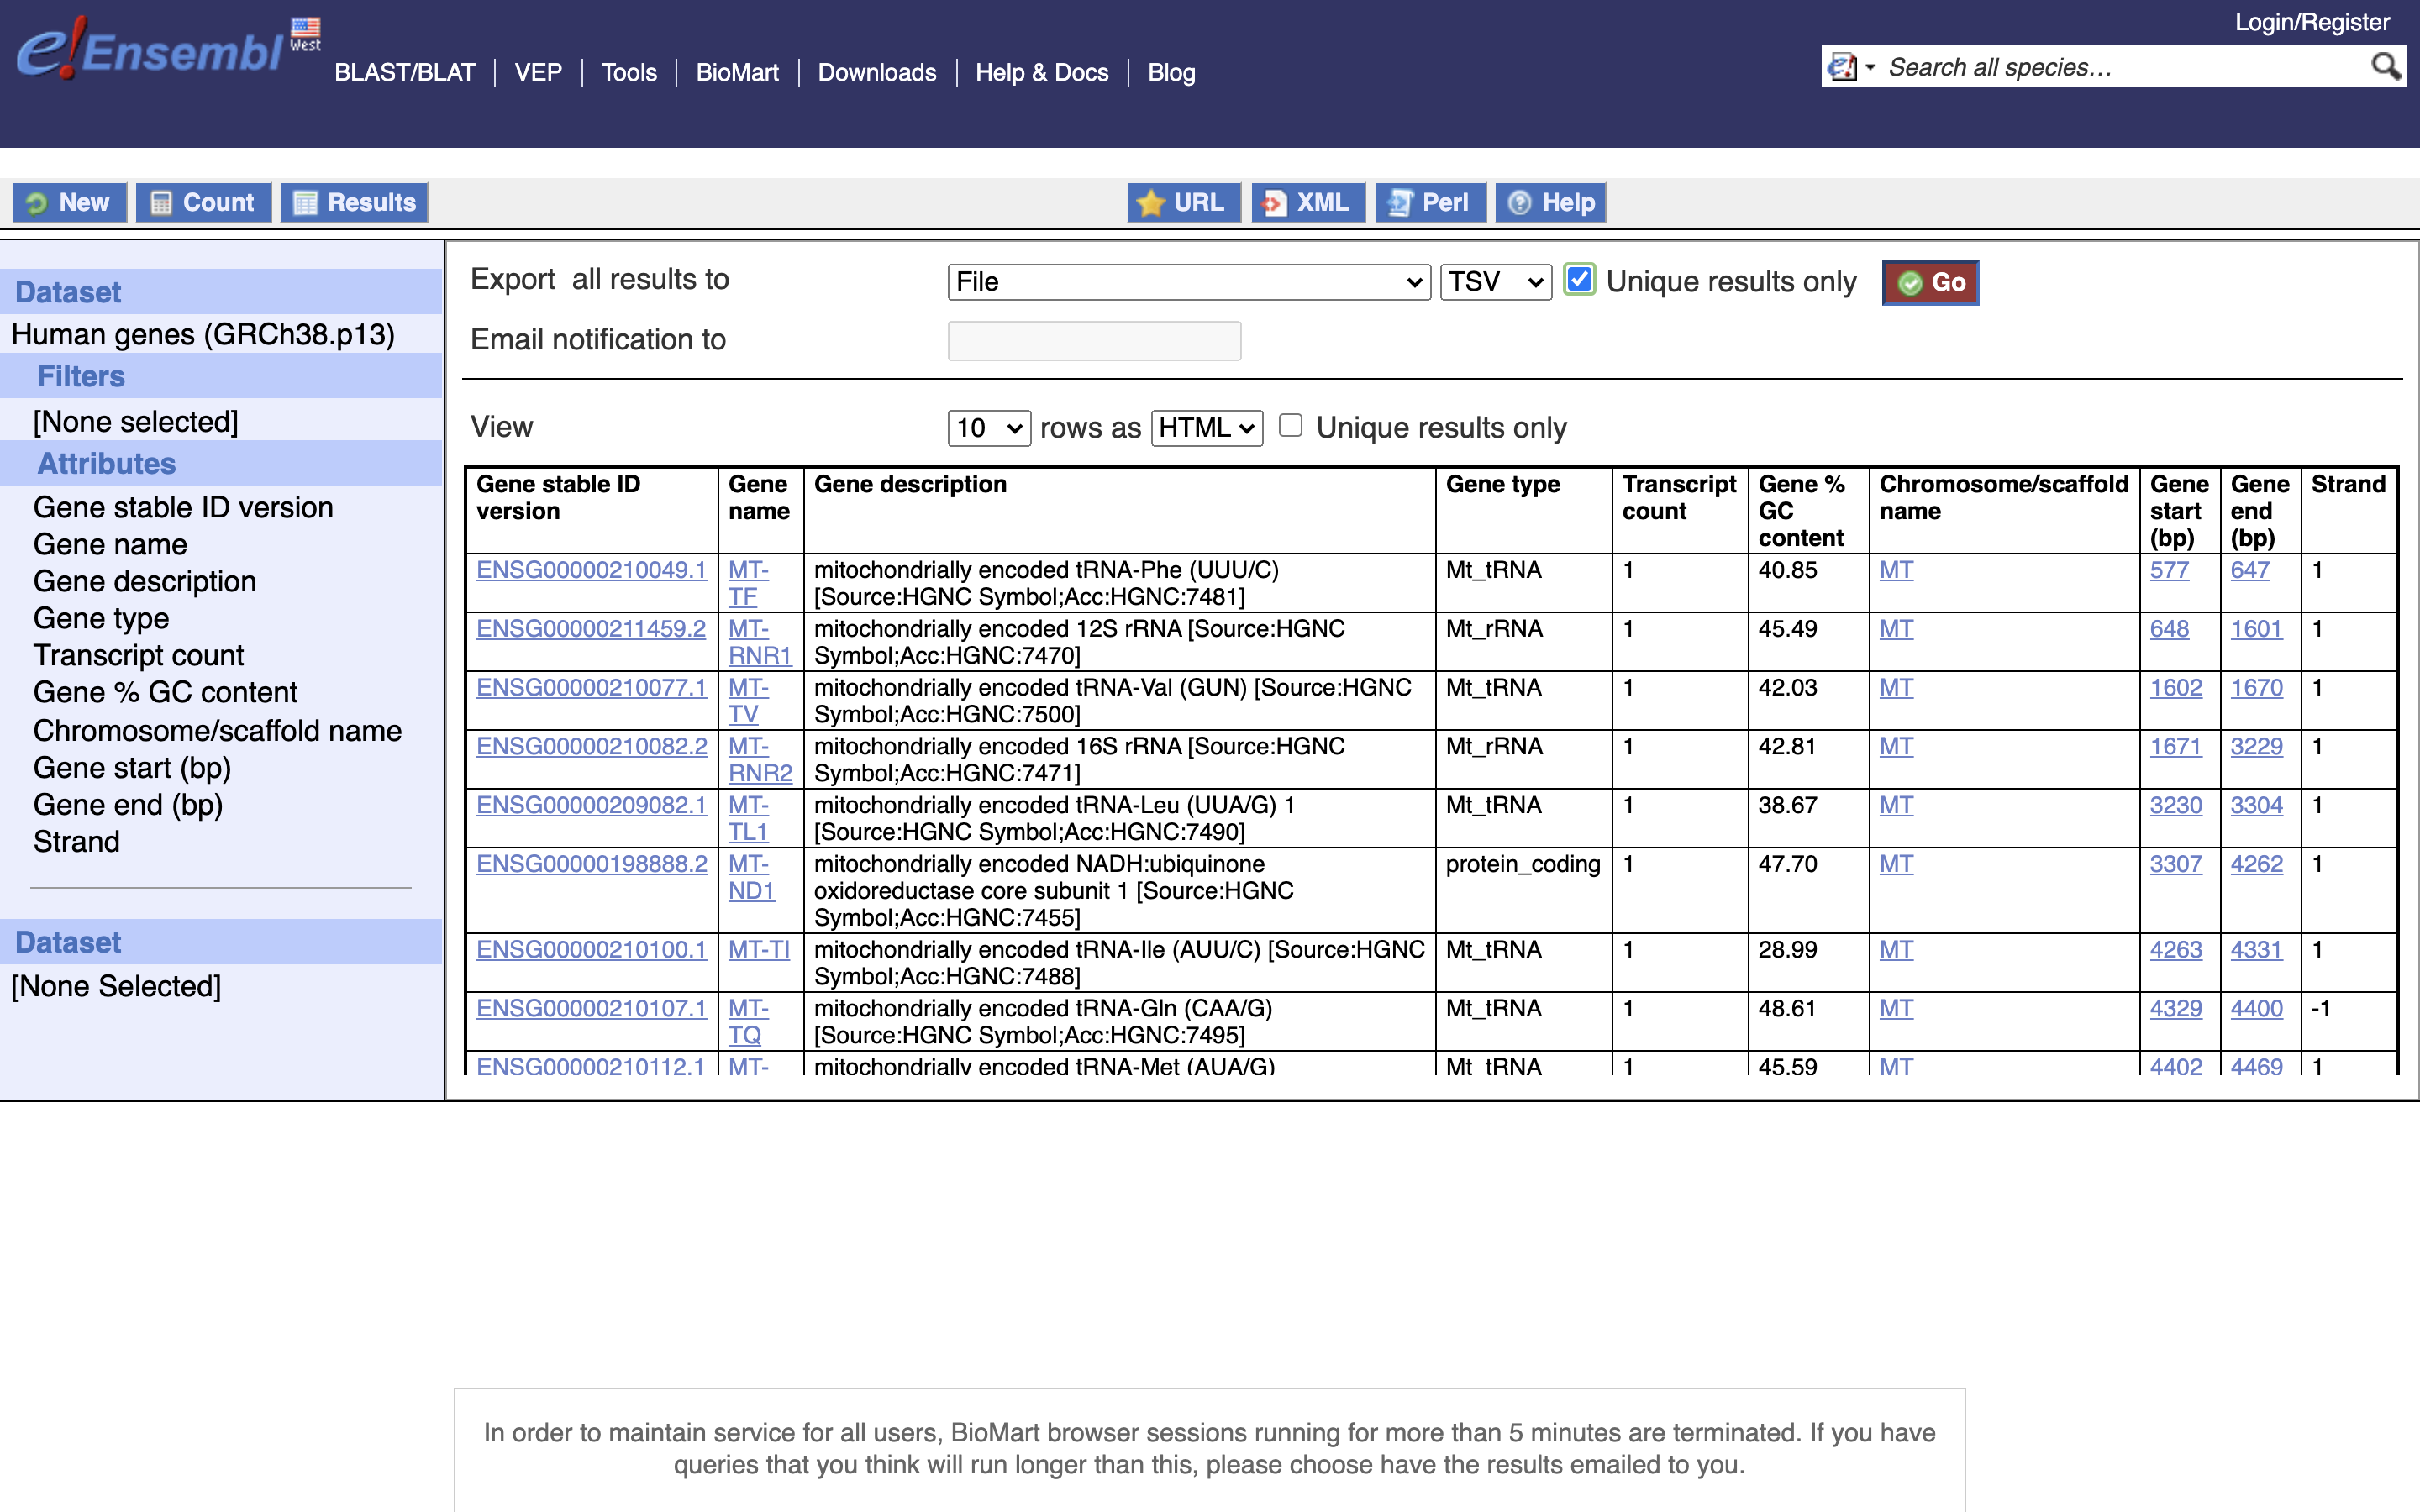Click gene end 1601 link
Screen dimensions: 2420x1512
coord(2256,629)
